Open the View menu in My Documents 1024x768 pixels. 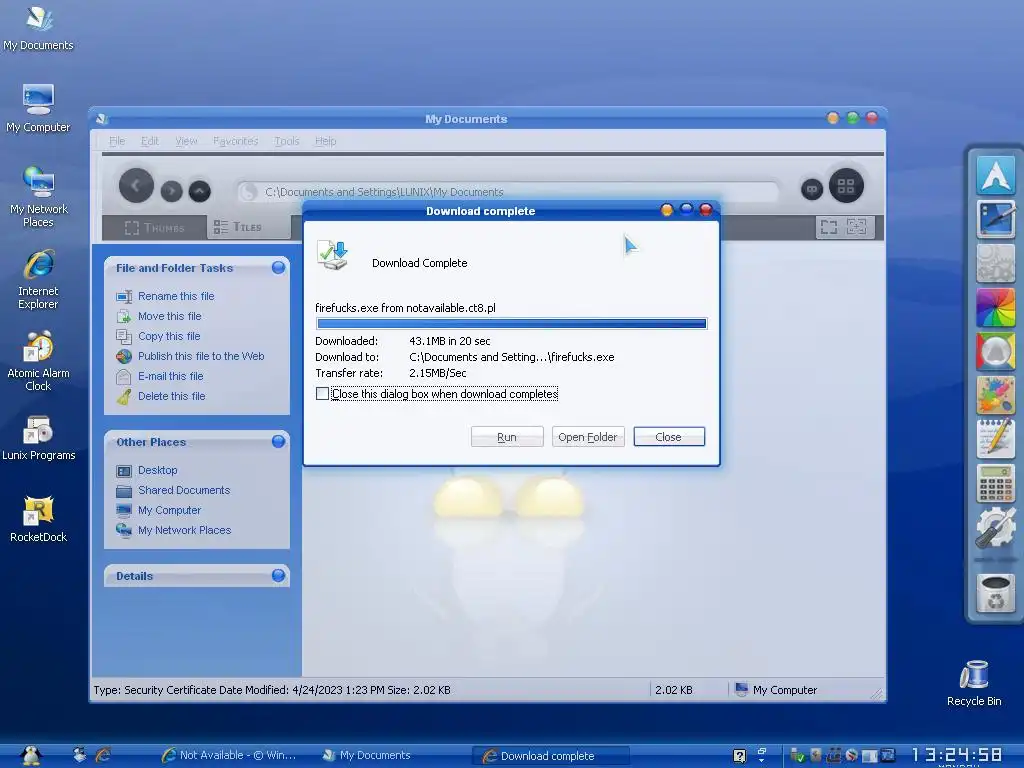click(x=186, y=141)
